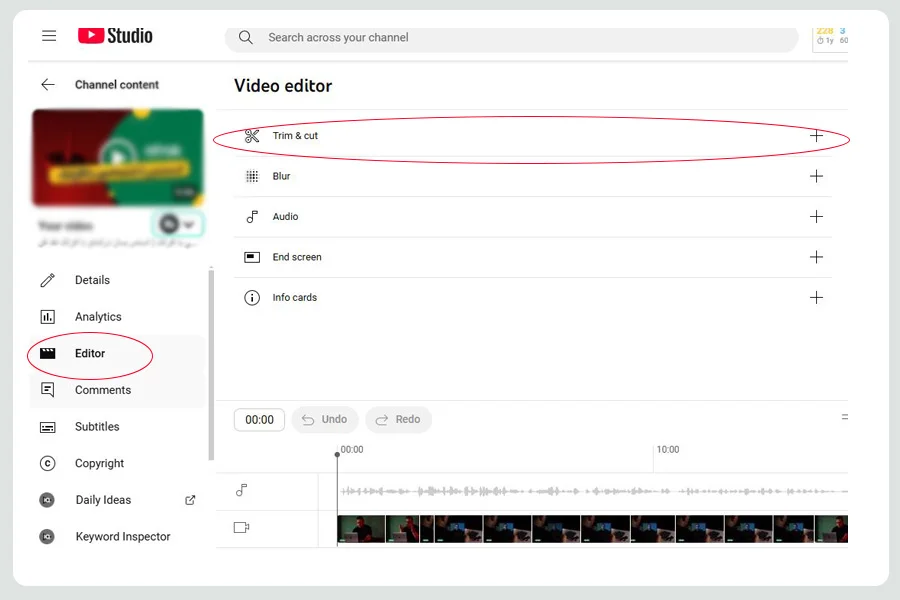
Task: Click the Audio music note icon
Action: [252, 216]
